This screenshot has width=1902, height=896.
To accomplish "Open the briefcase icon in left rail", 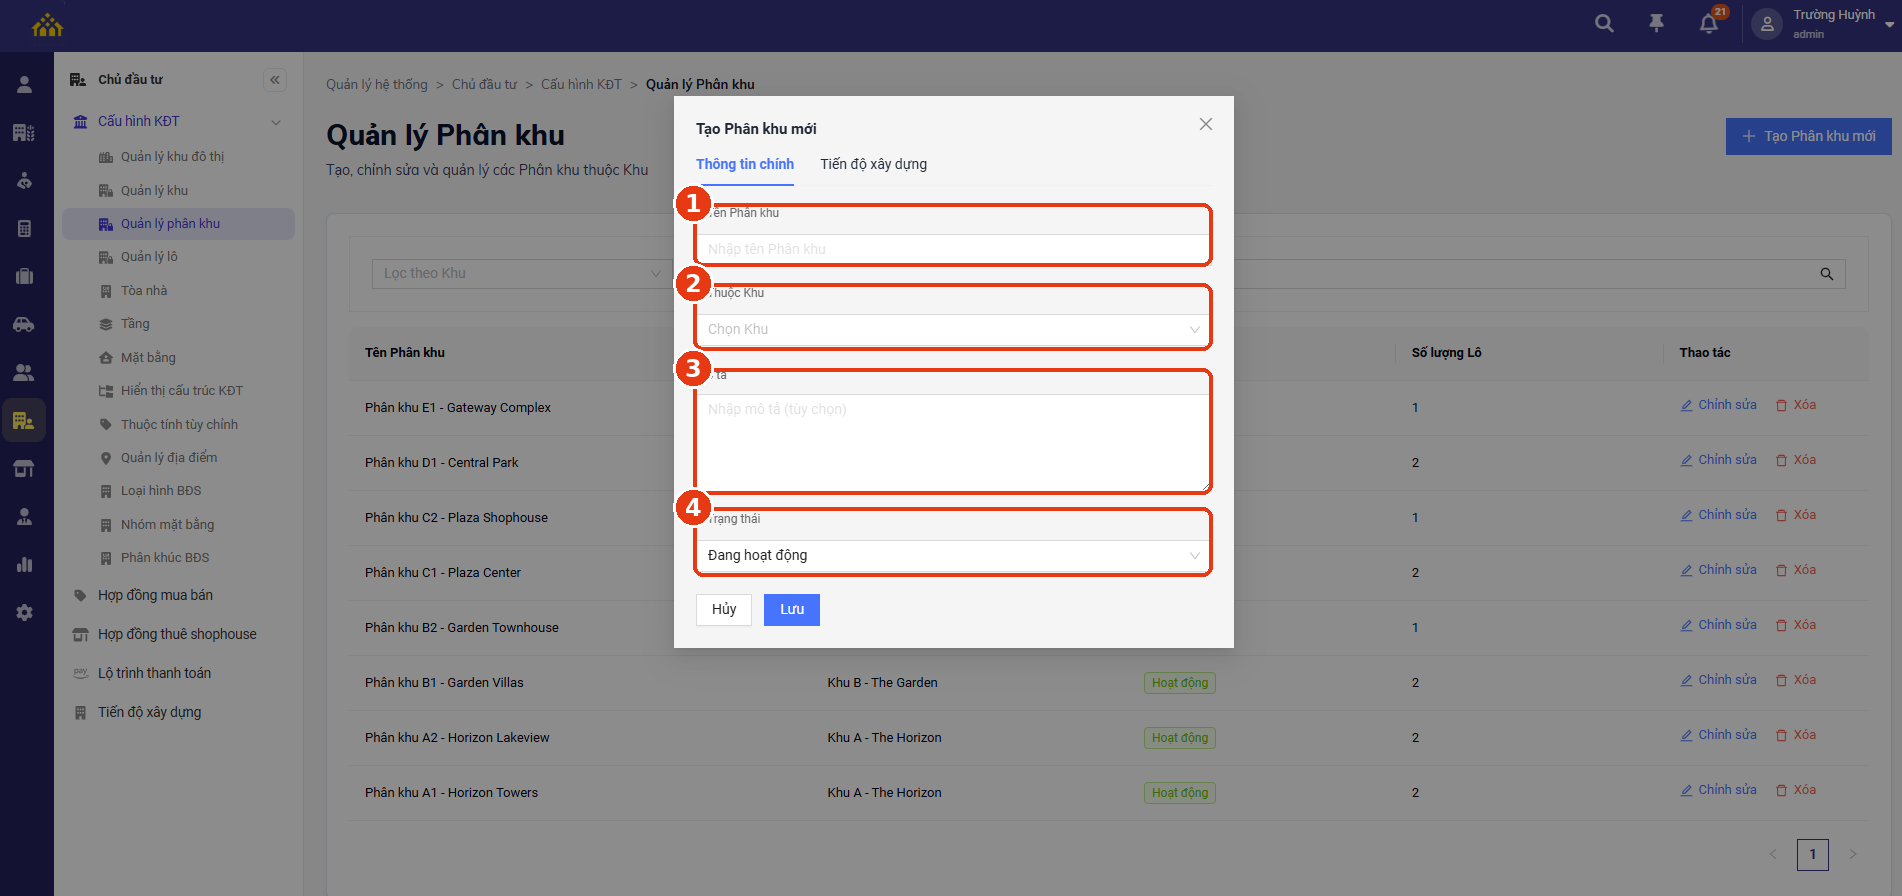I will click(x=25, y=276).
